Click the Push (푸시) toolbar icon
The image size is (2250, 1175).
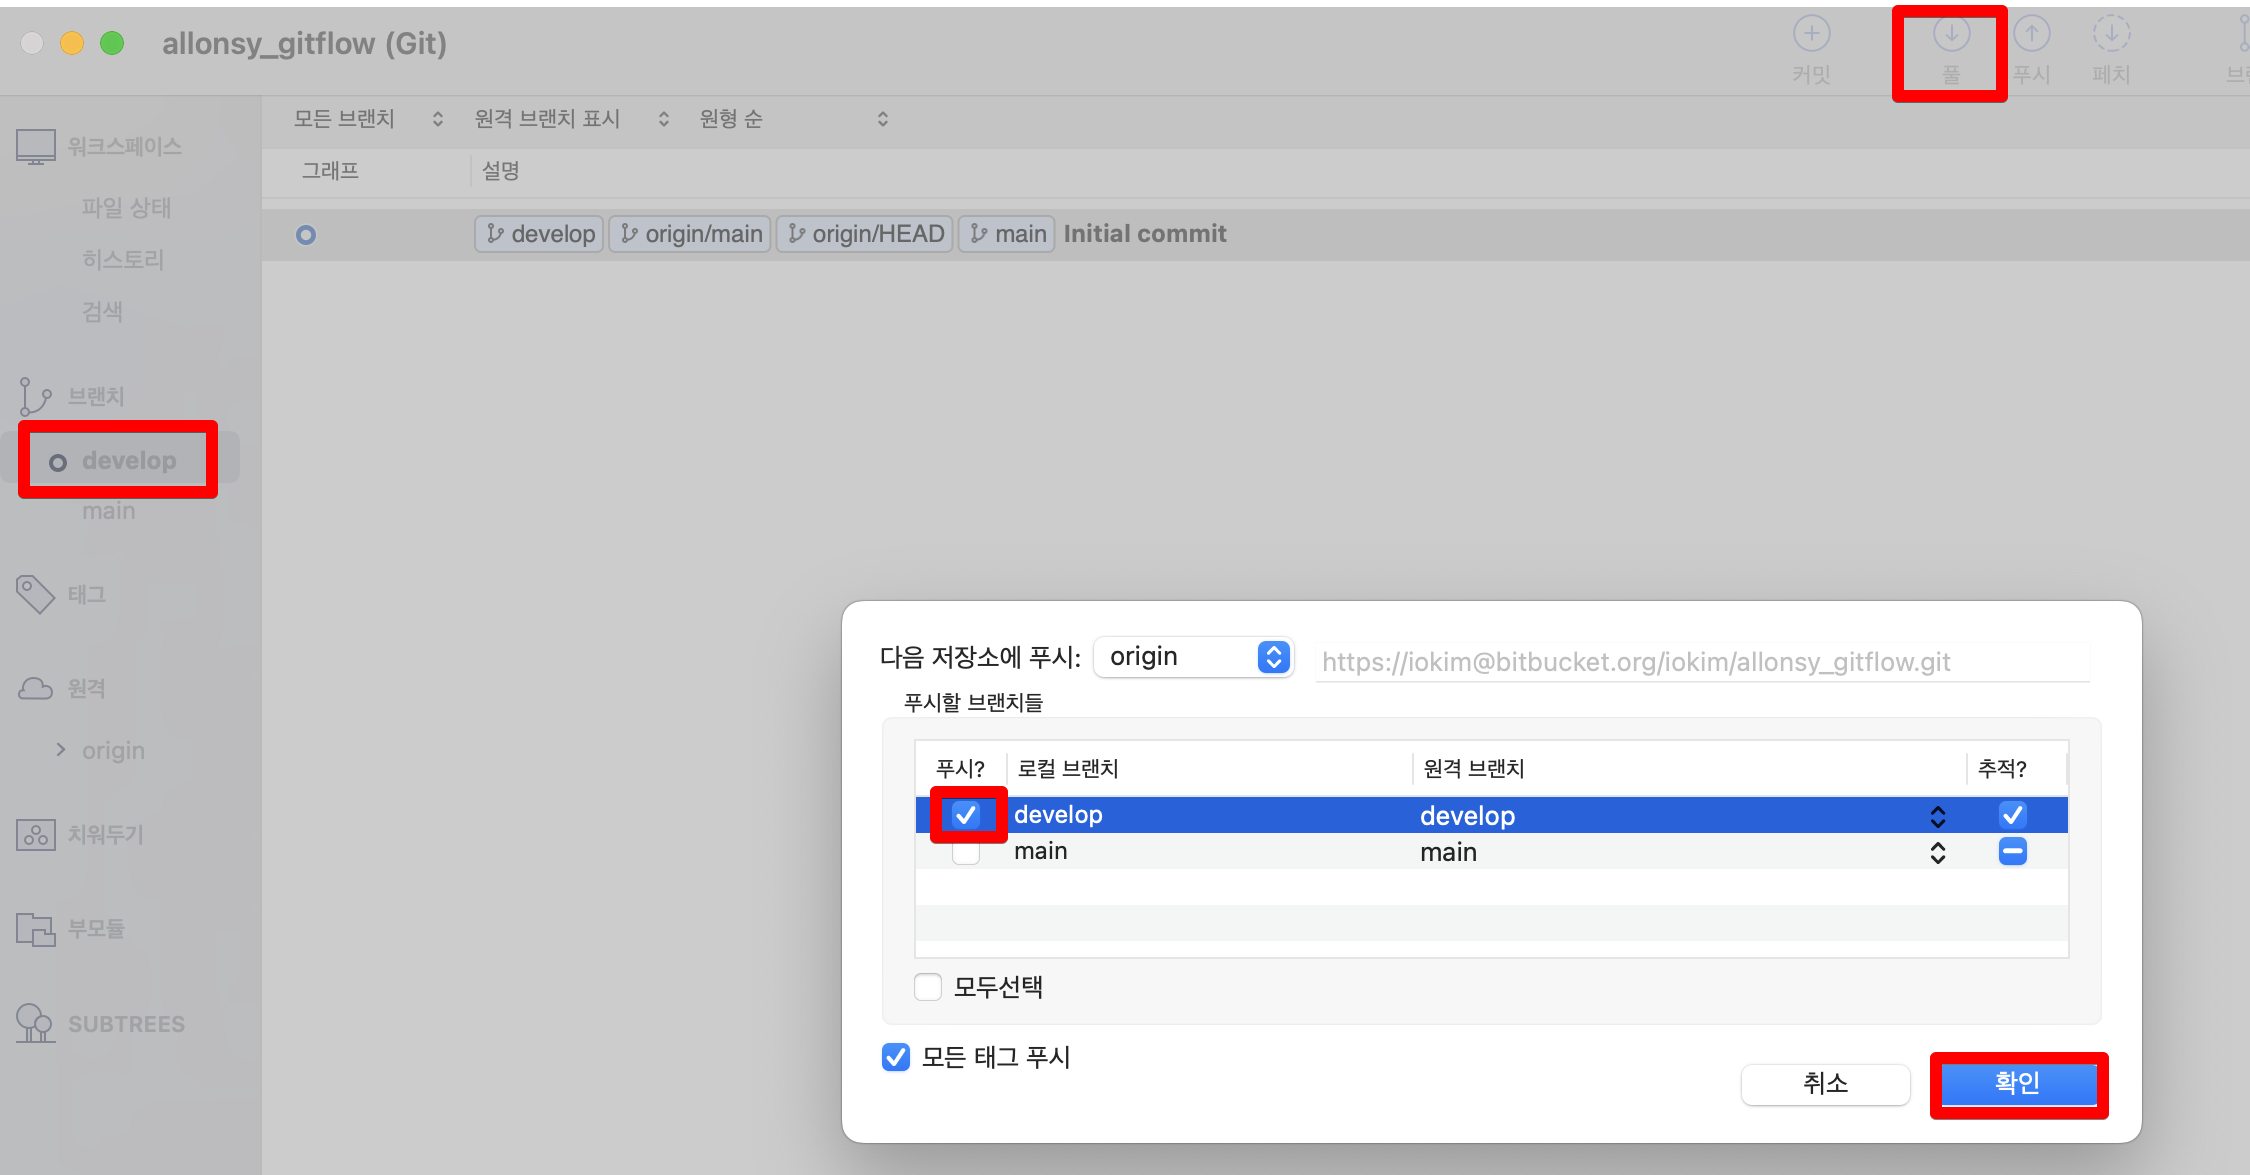tap(2031, 35)
